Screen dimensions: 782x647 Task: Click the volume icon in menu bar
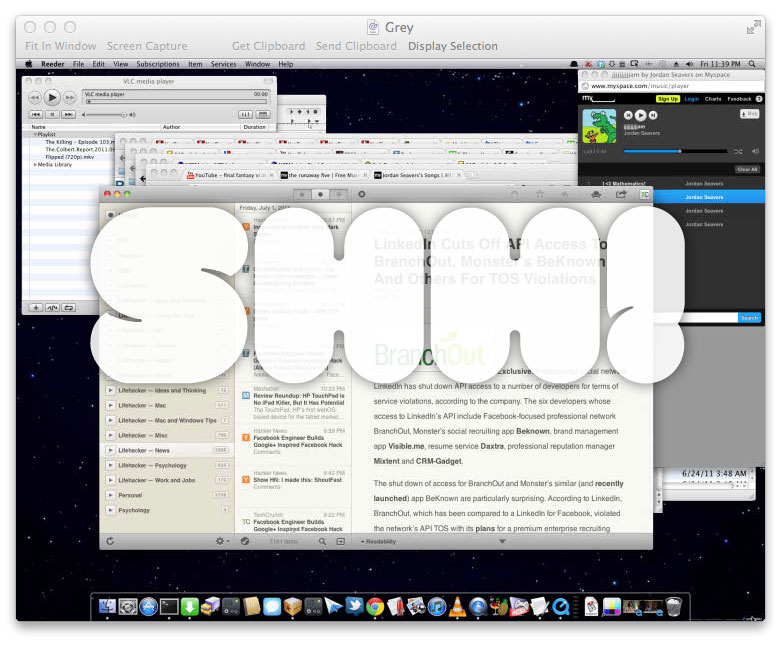(689, 64)
